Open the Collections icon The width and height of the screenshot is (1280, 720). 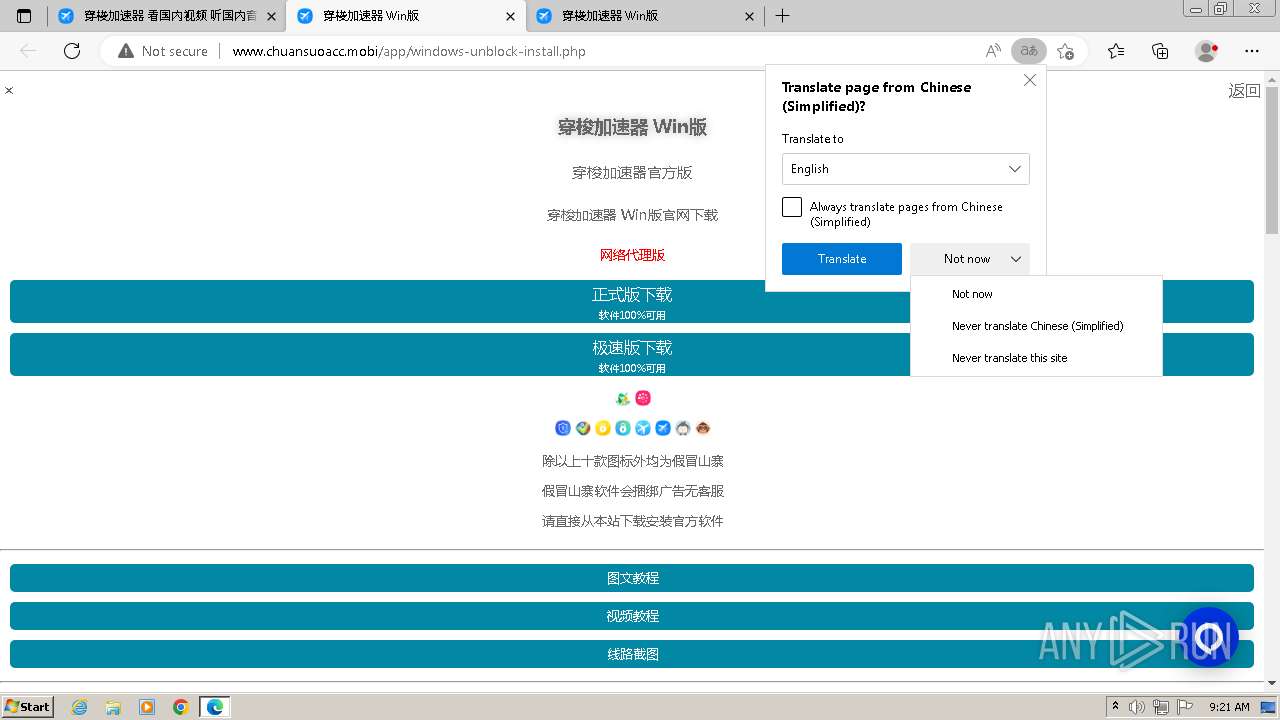[x=1160, y=51]
